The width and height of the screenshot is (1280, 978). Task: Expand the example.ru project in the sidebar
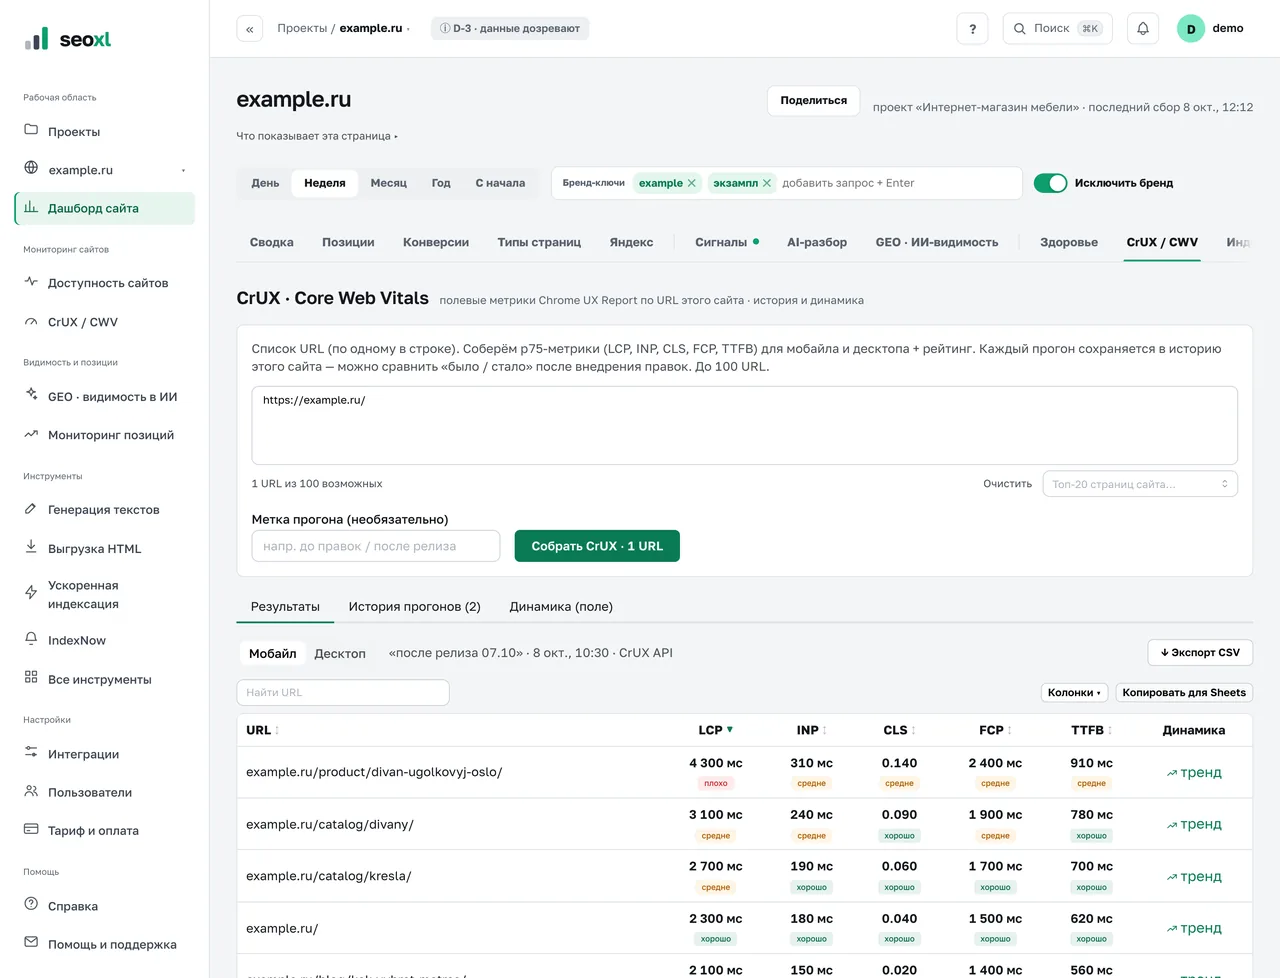coord(183,171)
